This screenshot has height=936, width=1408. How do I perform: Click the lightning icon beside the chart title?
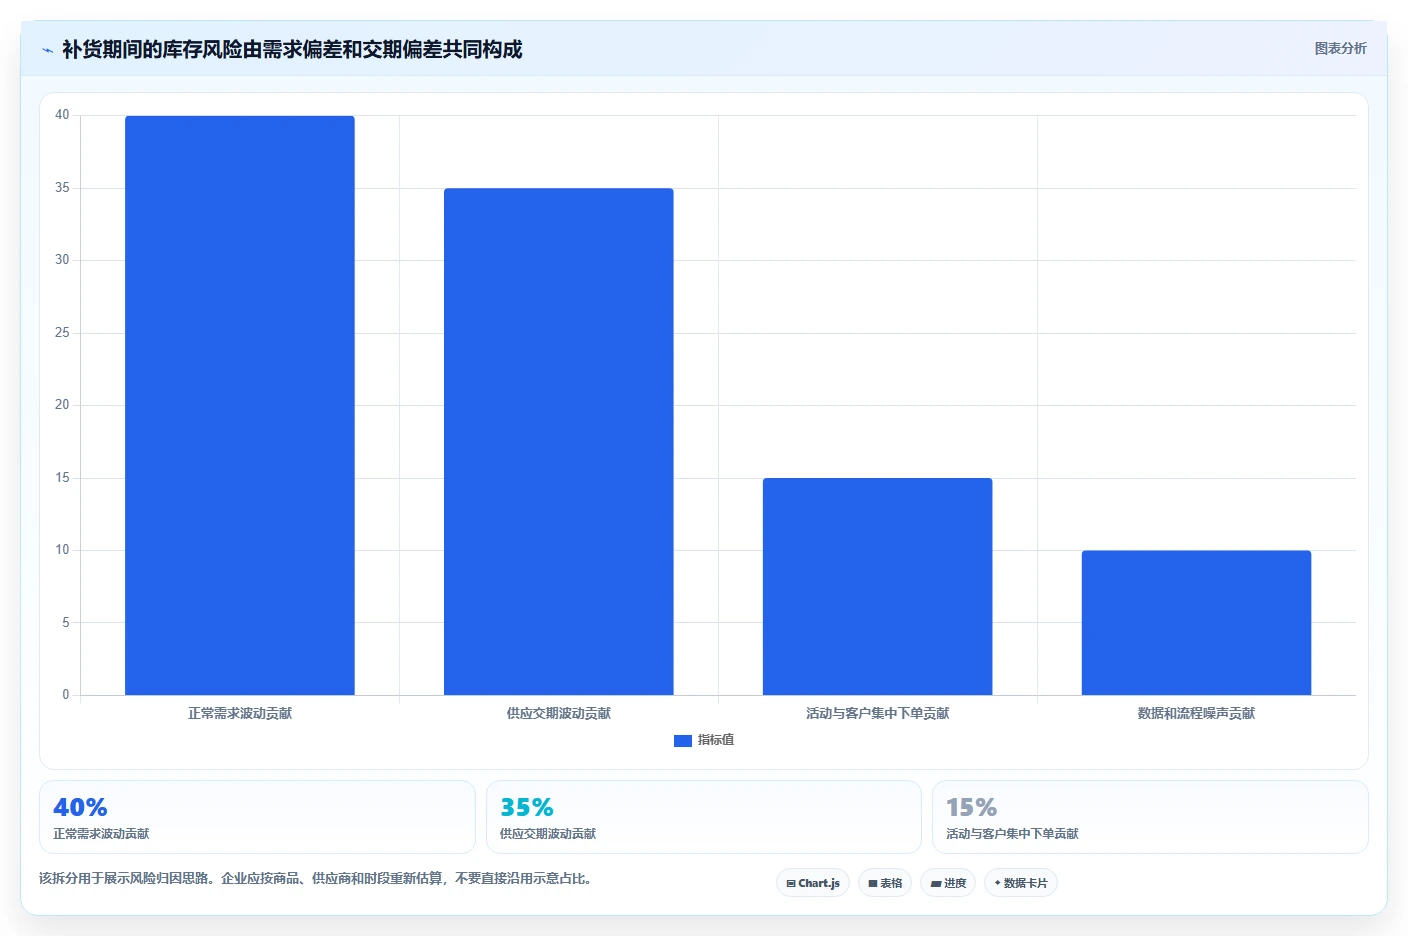click(x=47, y=50)
